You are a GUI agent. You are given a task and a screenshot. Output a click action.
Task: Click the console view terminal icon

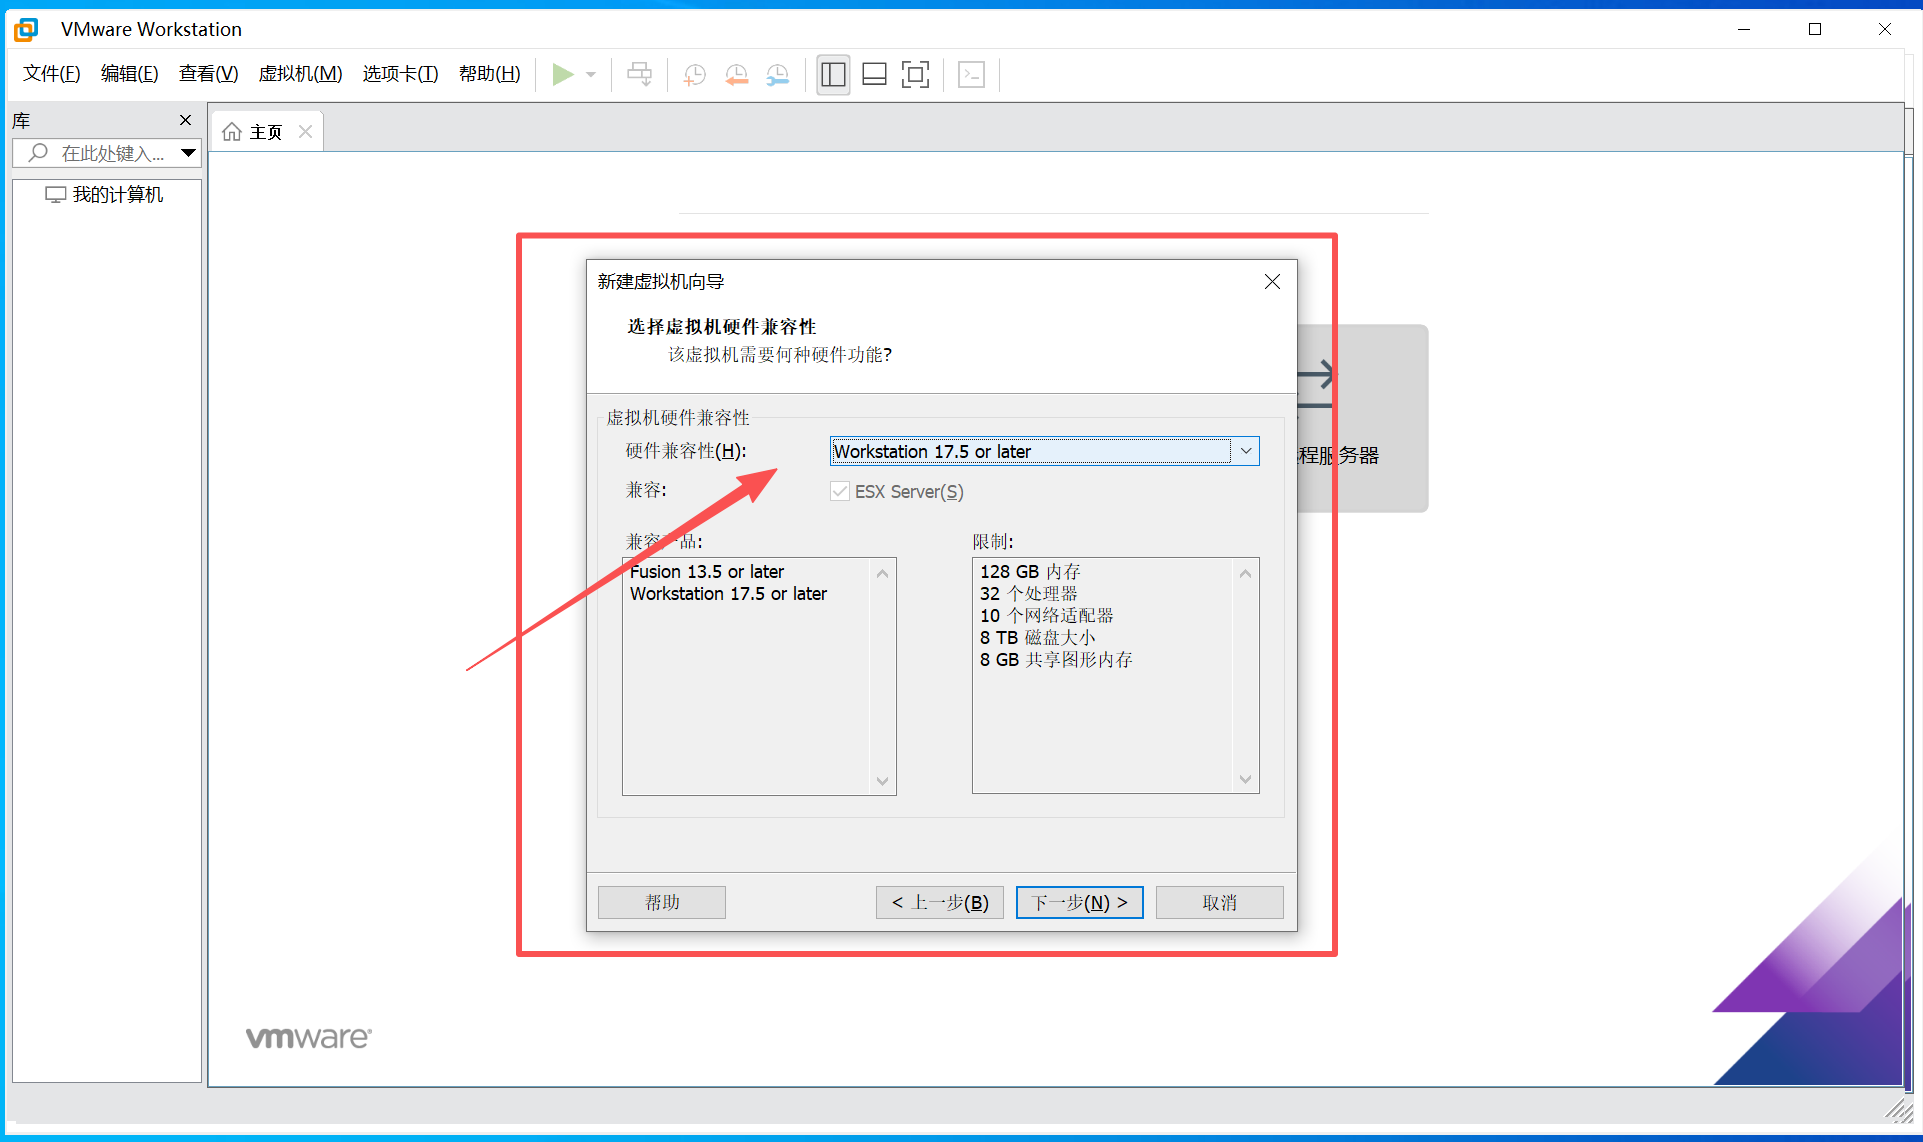pos(971,74)
